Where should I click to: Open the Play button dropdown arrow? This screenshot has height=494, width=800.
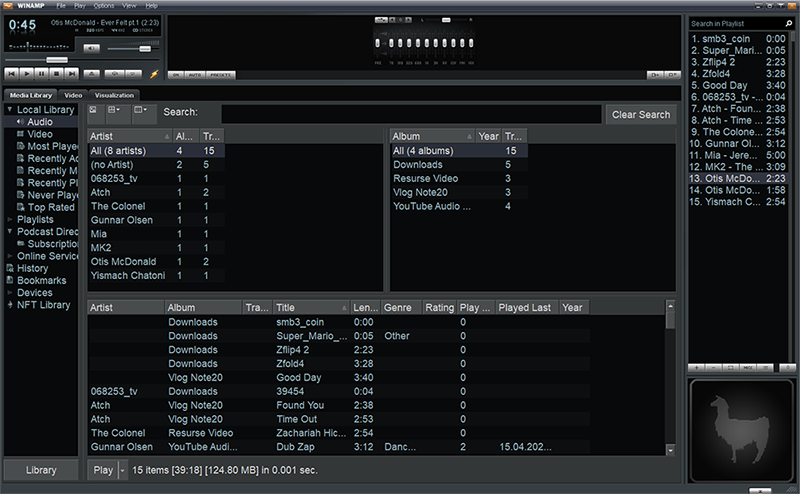click(122, 470)
